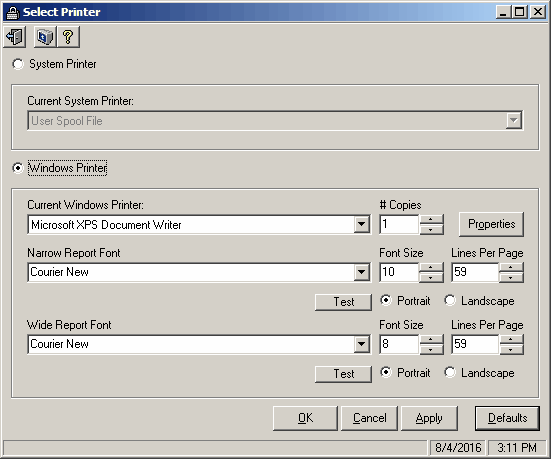Click the Narrow Report Font Size field
The width and height of the screenshot is (551, 459).
400,272
